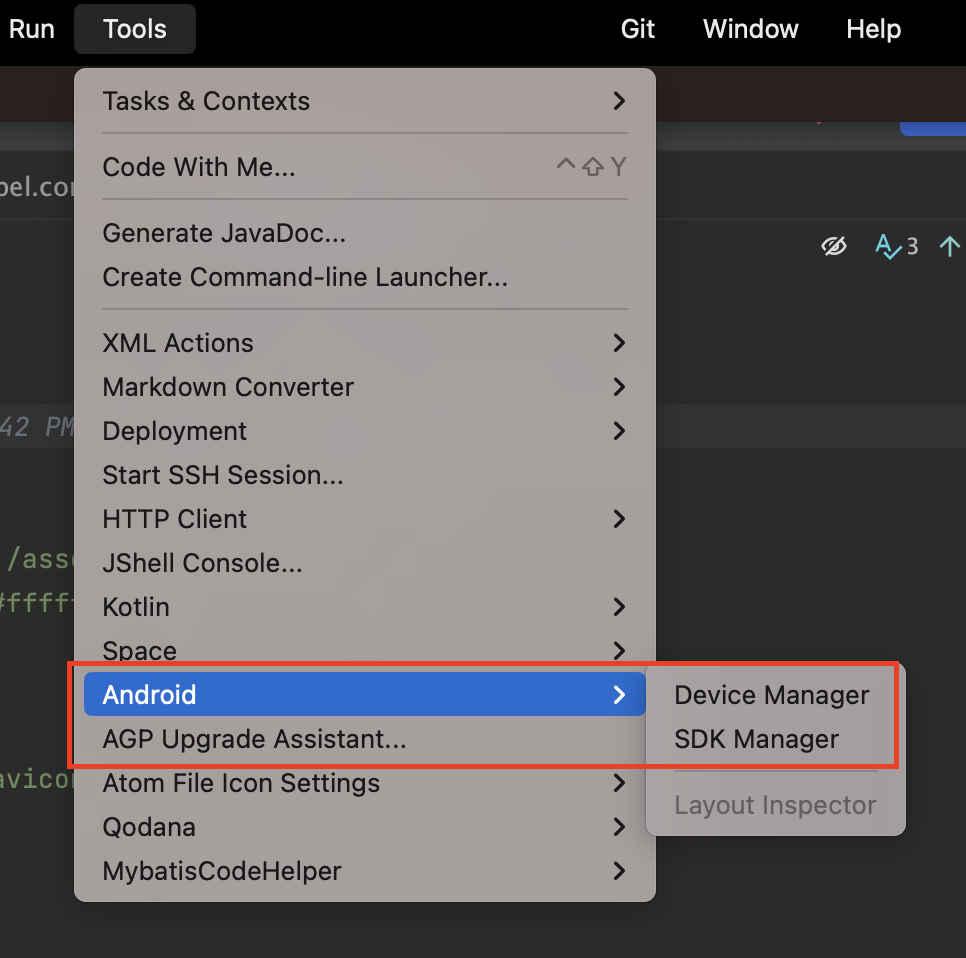Expand Deployment submenu

365,431
